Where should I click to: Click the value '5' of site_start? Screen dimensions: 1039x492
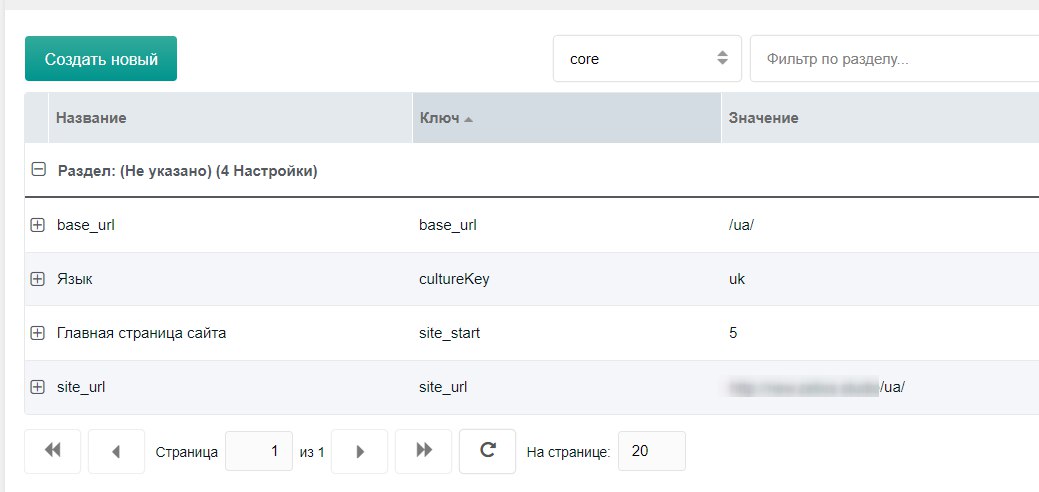point(733,333)
